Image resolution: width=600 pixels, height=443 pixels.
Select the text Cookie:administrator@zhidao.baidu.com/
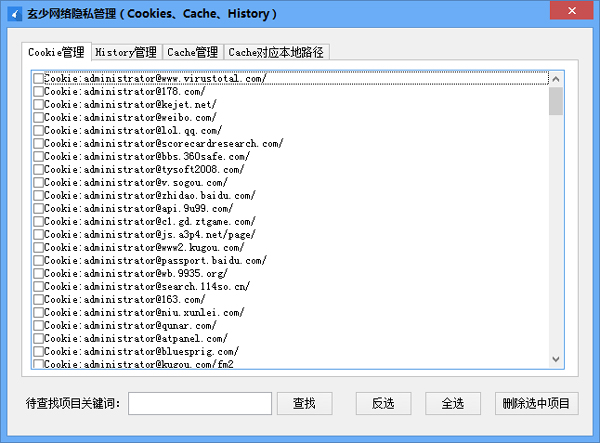pyautogui.click(x=150, y=195)
